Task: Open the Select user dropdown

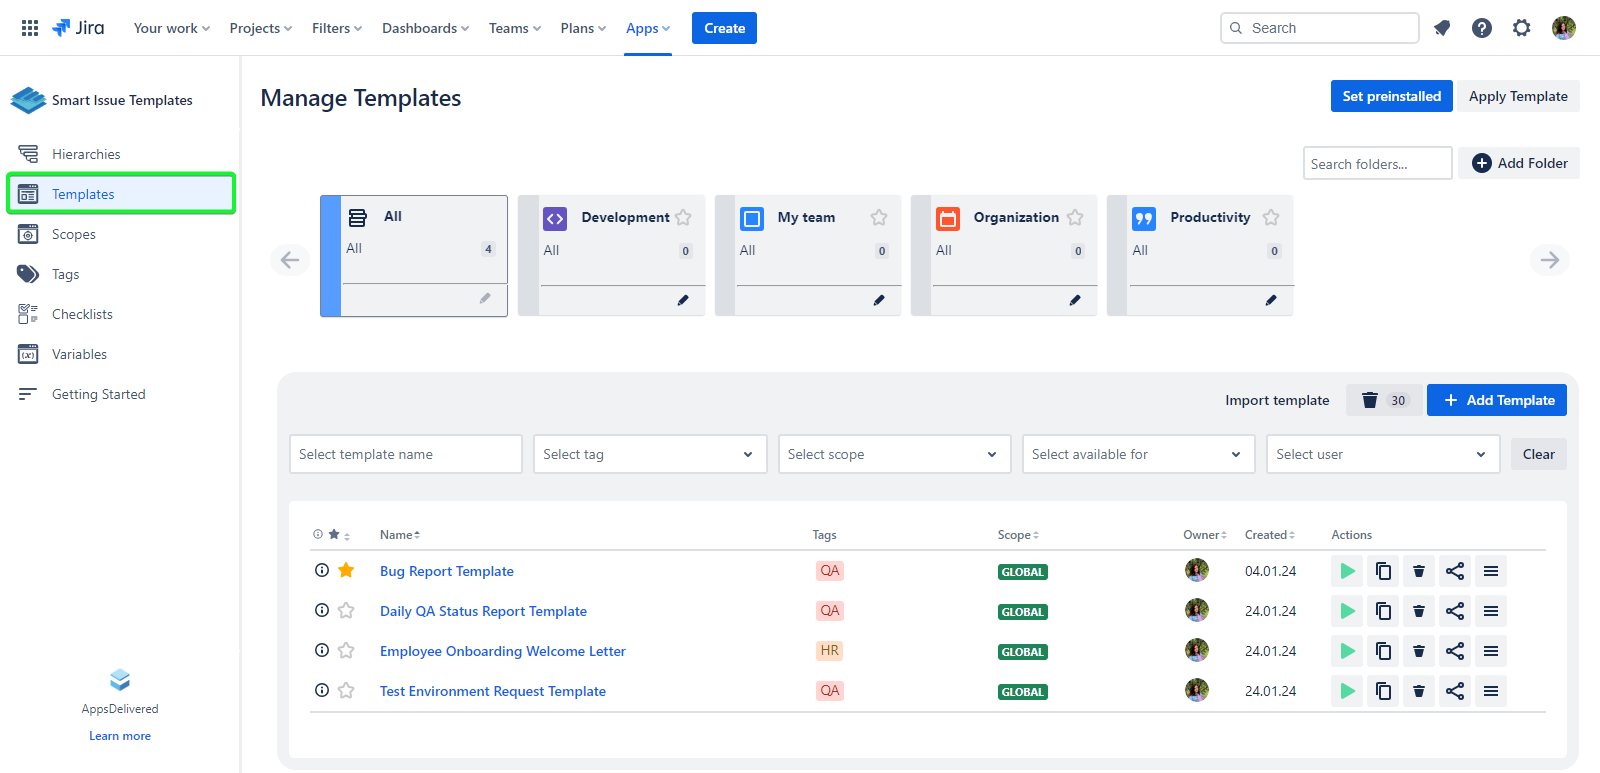Action: click(1382, 454)
